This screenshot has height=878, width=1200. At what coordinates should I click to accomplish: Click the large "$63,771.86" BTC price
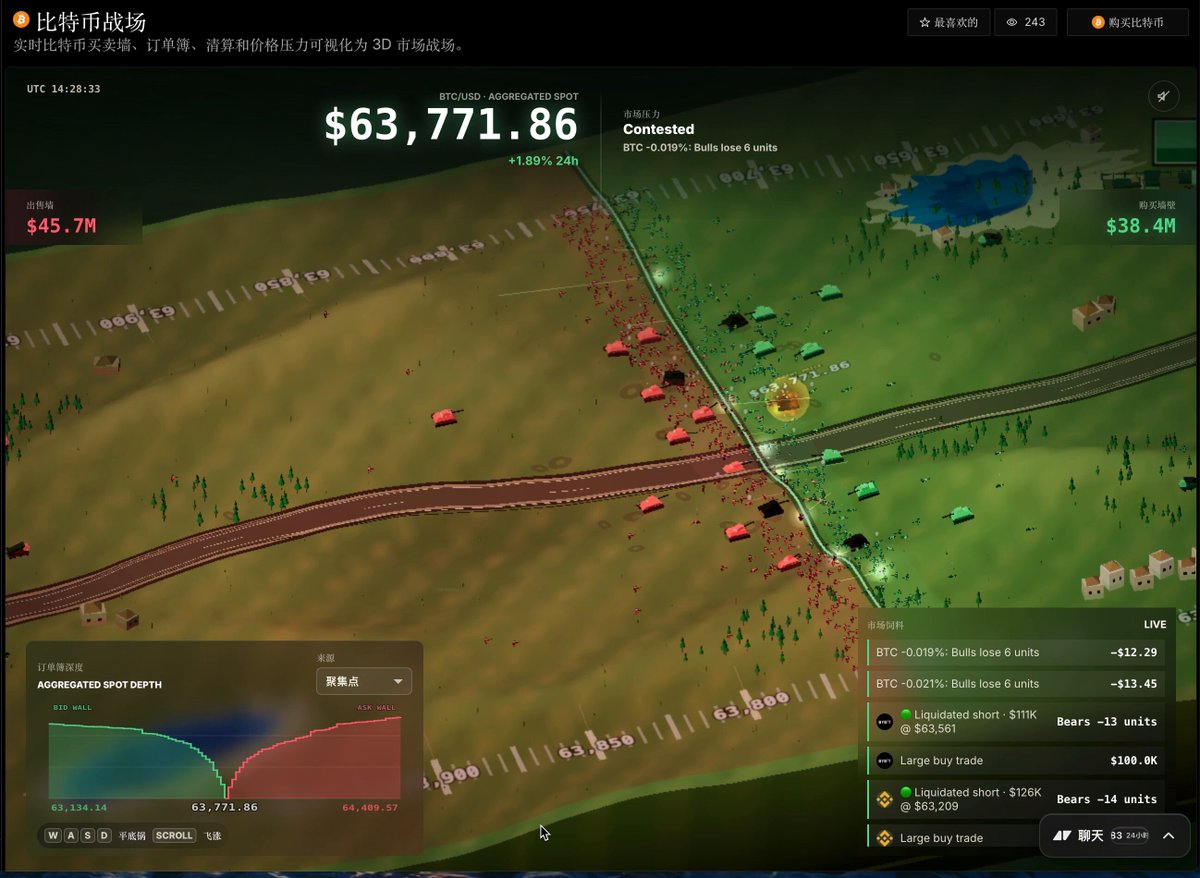coord(451,126)
